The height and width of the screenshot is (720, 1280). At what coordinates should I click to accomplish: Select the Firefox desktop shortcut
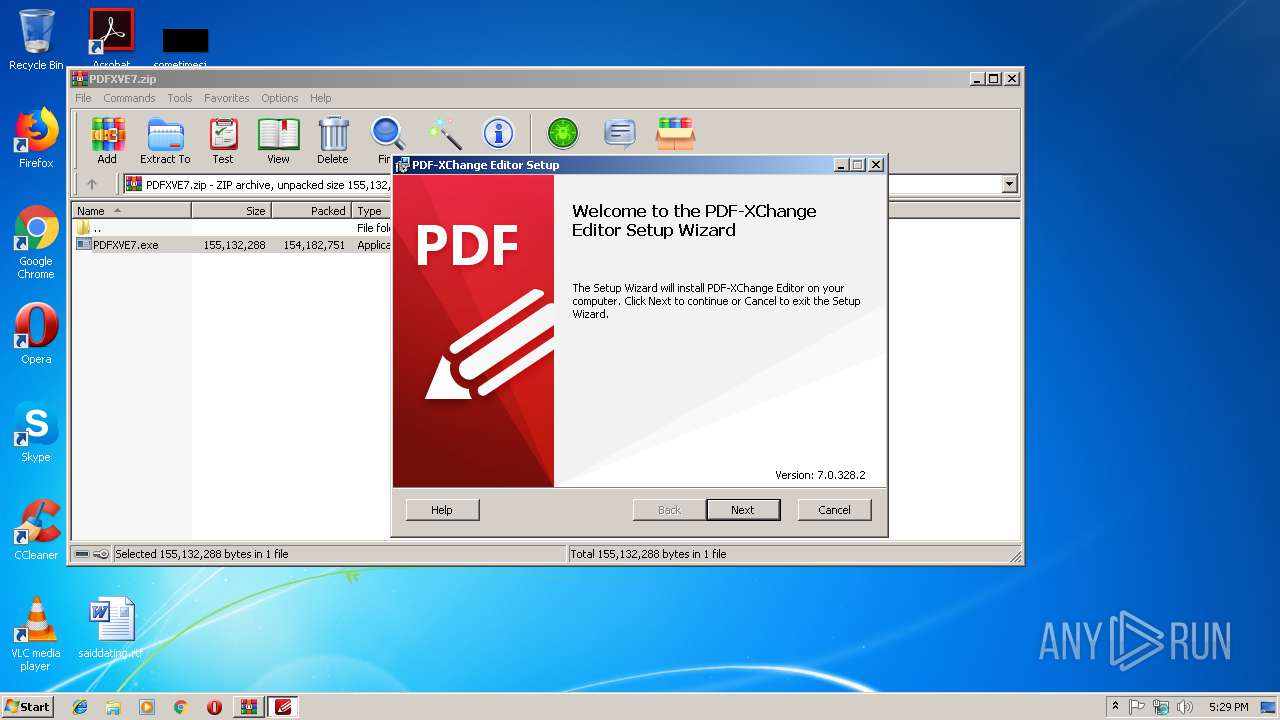(x=36, y=138)
